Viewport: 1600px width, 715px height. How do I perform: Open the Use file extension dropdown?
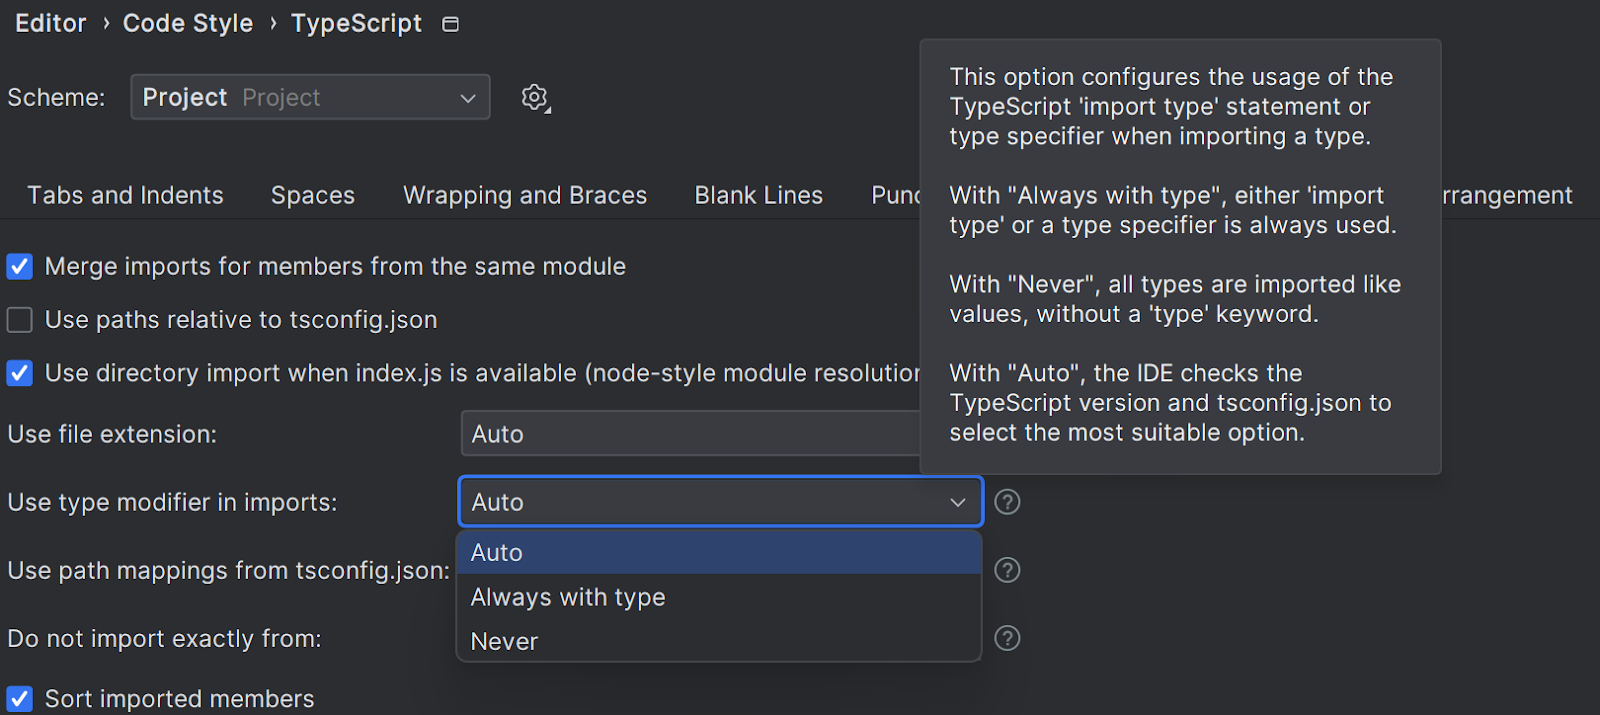click(x=690, y=434)
